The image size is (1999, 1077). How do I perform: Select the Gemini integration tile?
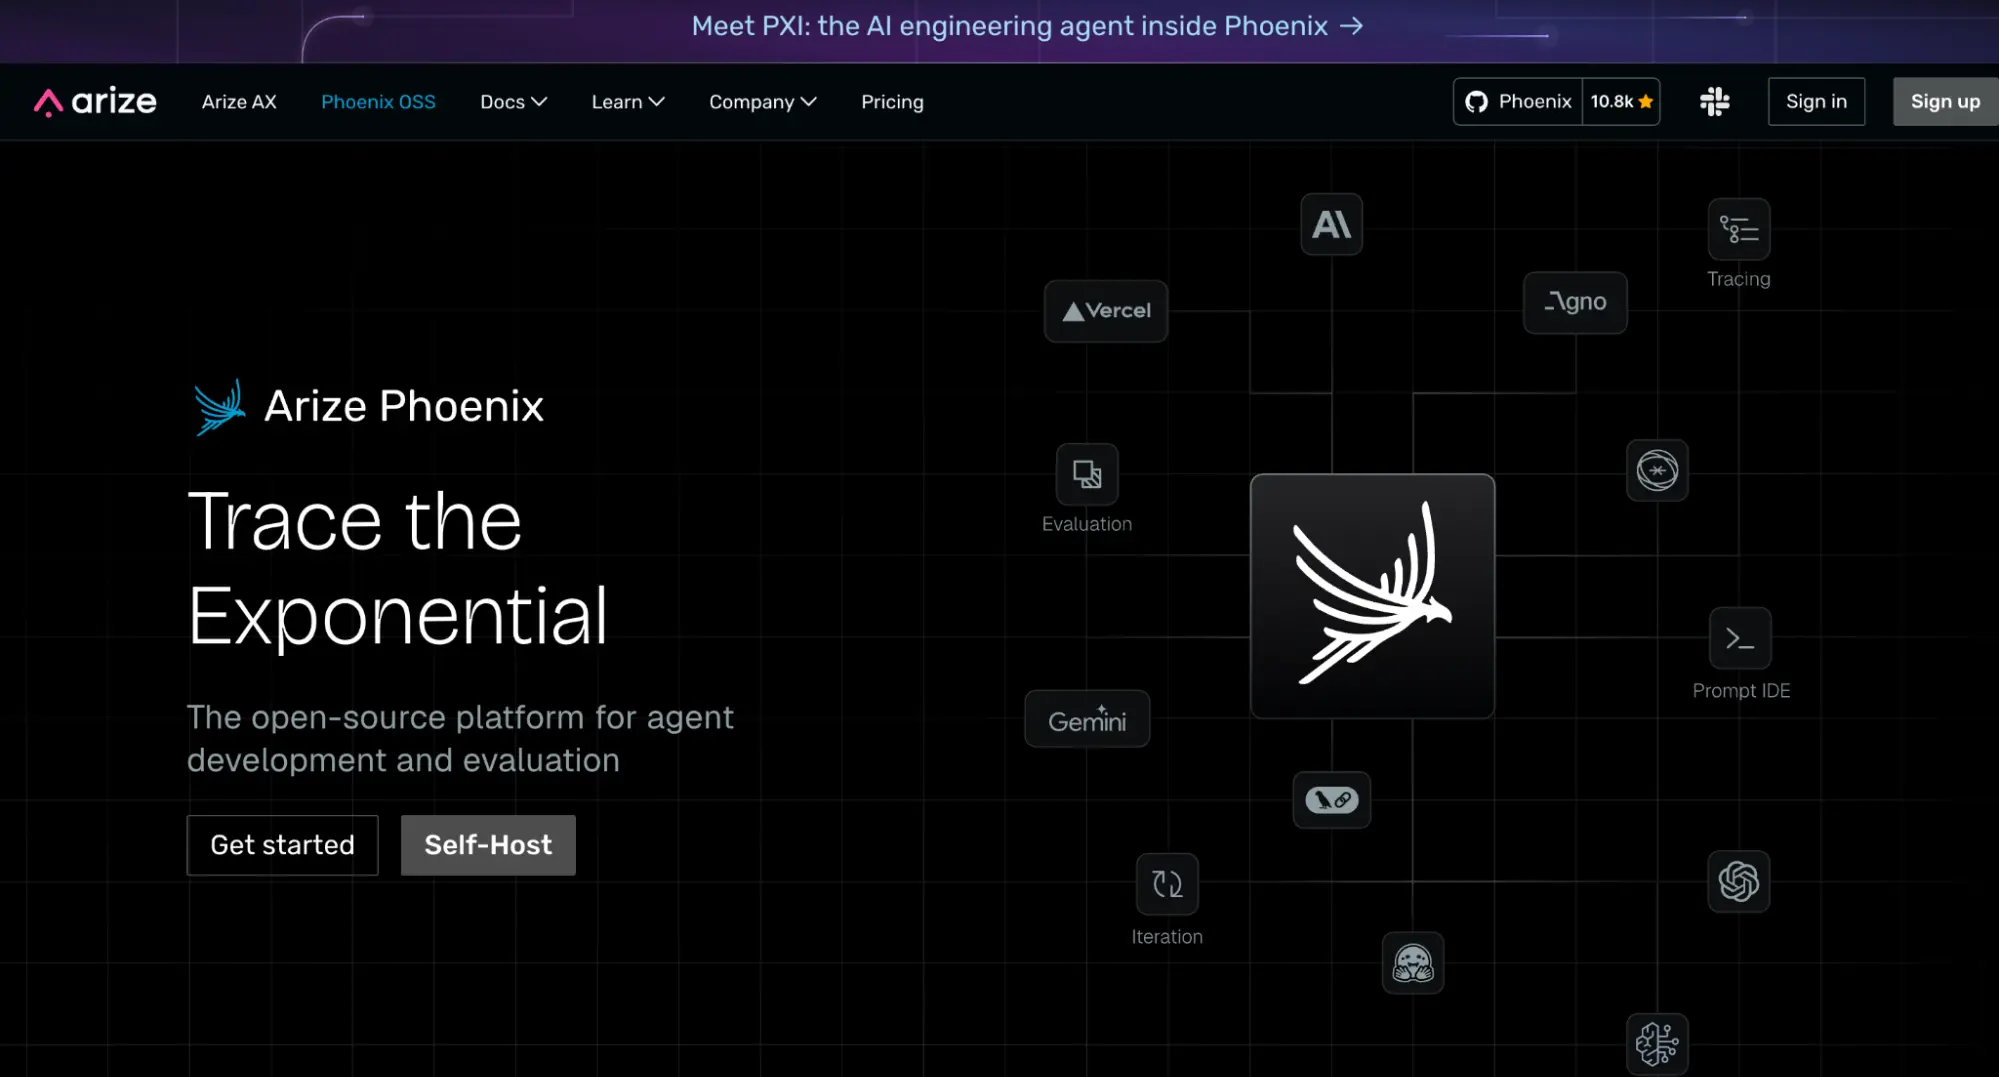click(x=1087, y=719)
